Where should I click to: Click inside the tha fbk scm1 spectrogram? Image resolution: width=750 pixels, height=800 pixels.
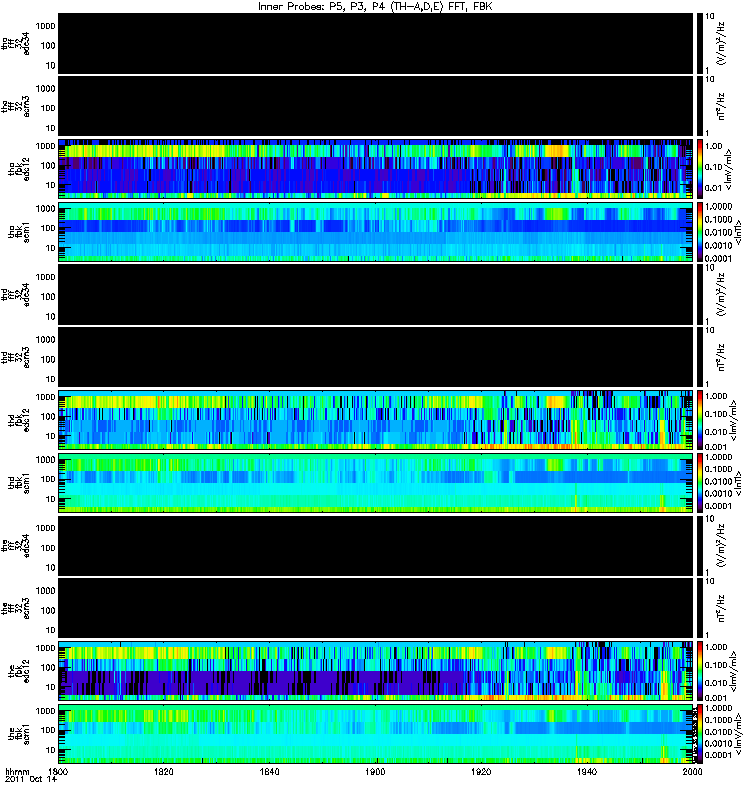(x=376, y=232)
